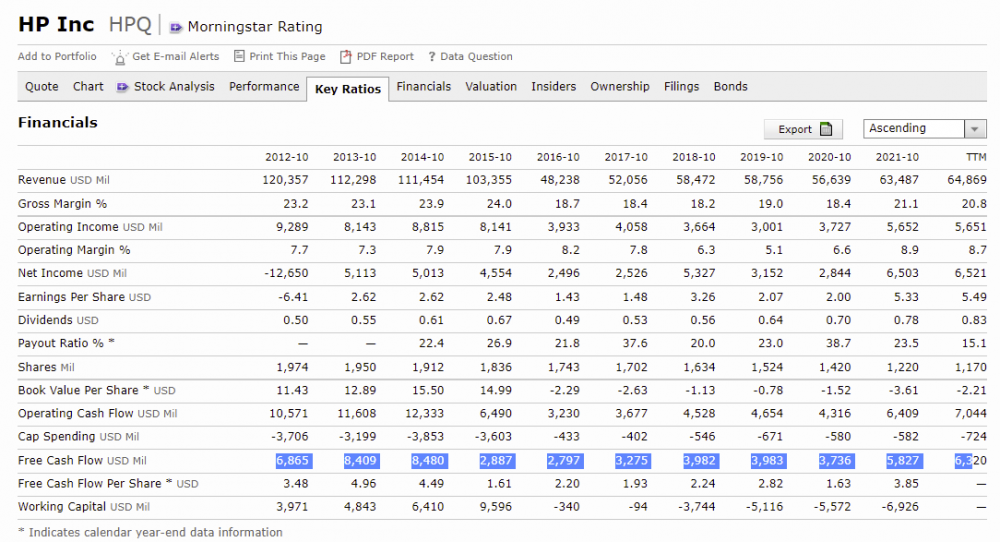1000x542 pixels.
Task: Click Print This Page link
Action: 287,56
